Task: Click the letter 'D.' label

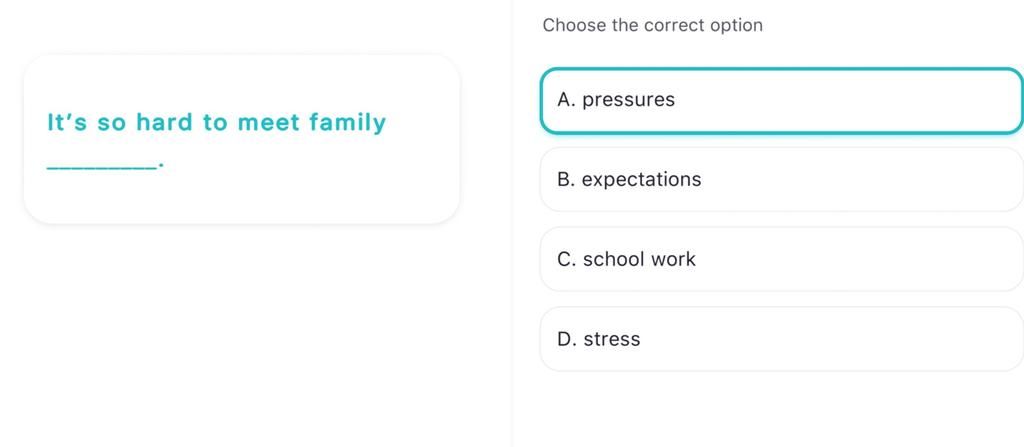Action: tap(566, 340)
